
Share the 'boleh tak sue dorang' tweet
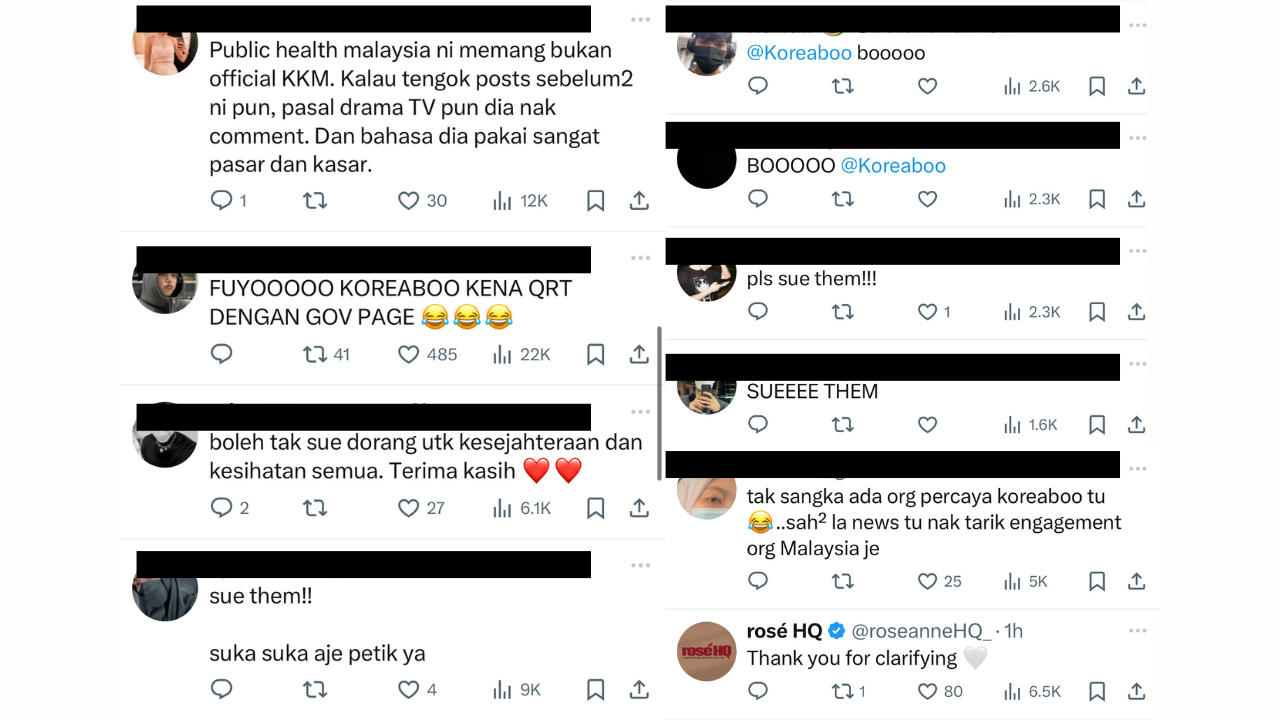pyautogui.click(x=639, y=508)
